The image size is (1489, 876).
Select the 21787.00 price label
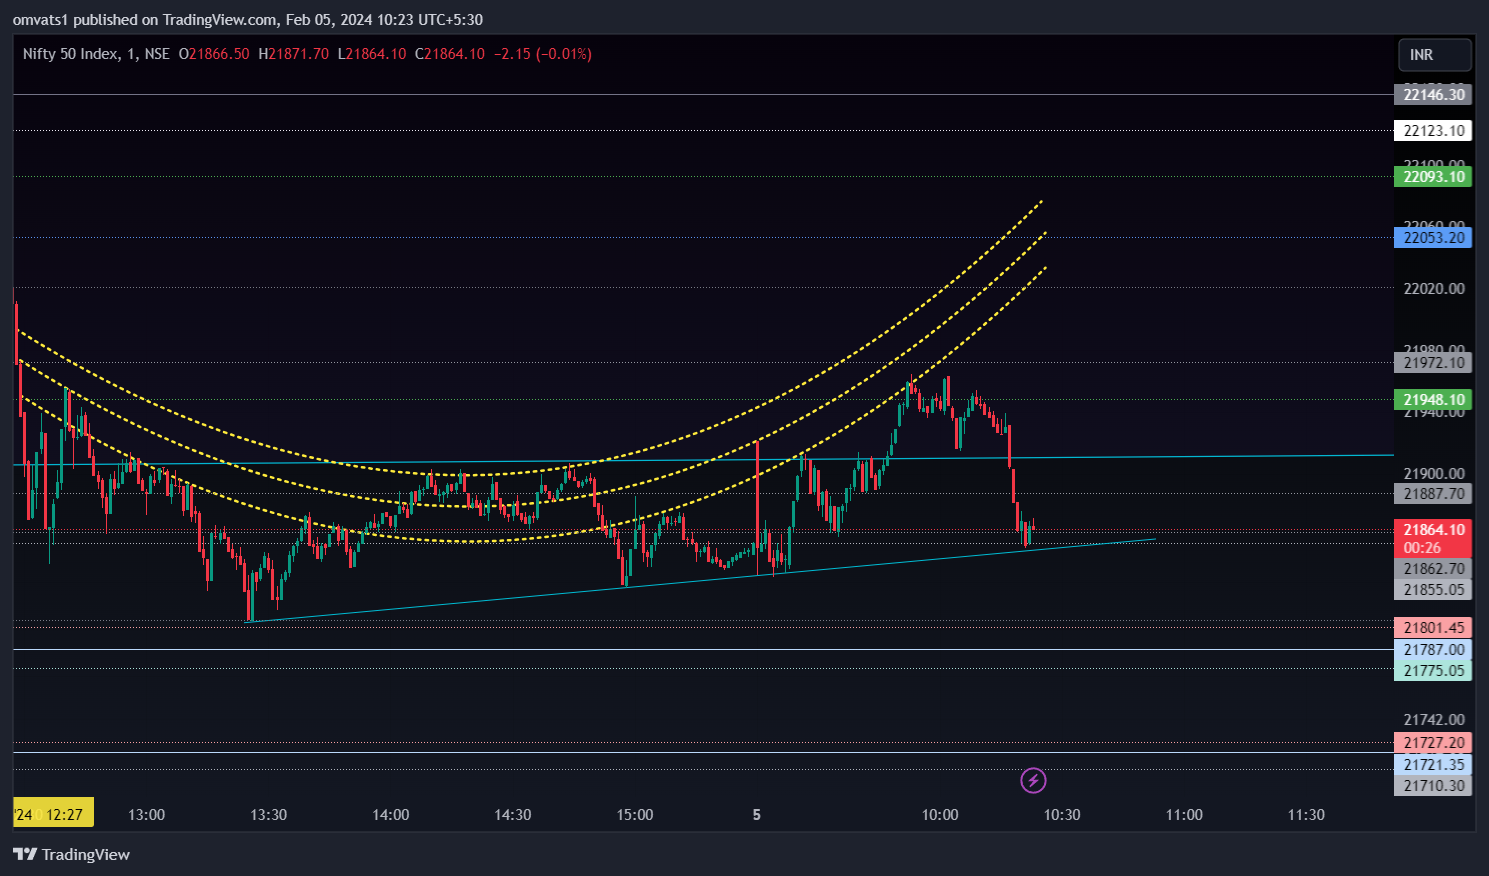pyautogui.click(x=1433, y=650)
